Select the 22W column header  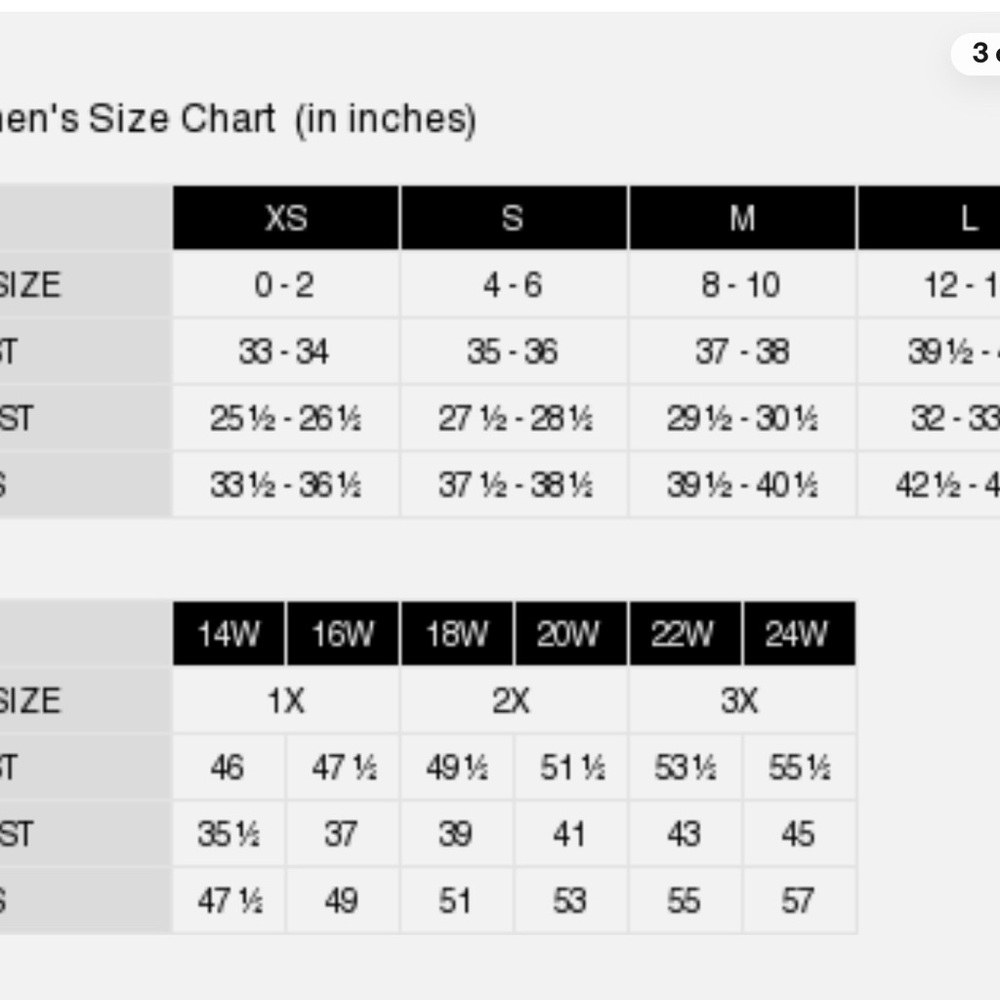[685, 633]
